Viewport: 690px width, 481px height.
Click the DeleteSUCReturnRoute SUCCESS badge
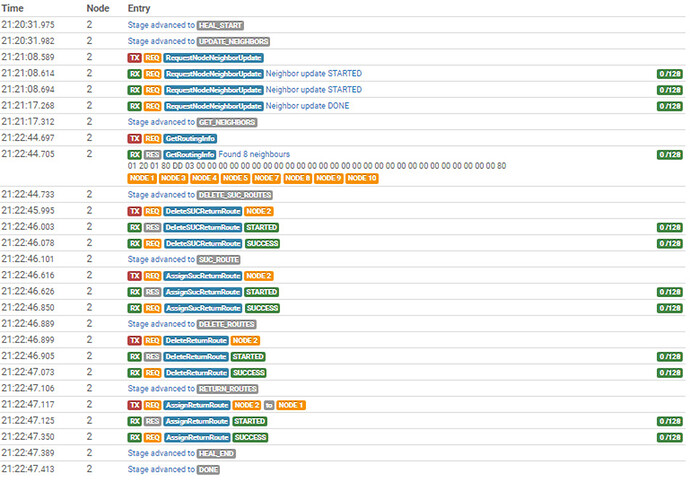(262, 243)
